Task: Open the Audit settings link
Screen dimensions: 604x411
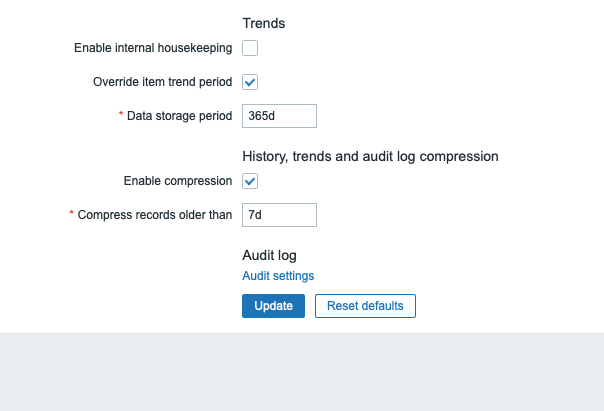Action: (278, 276)
